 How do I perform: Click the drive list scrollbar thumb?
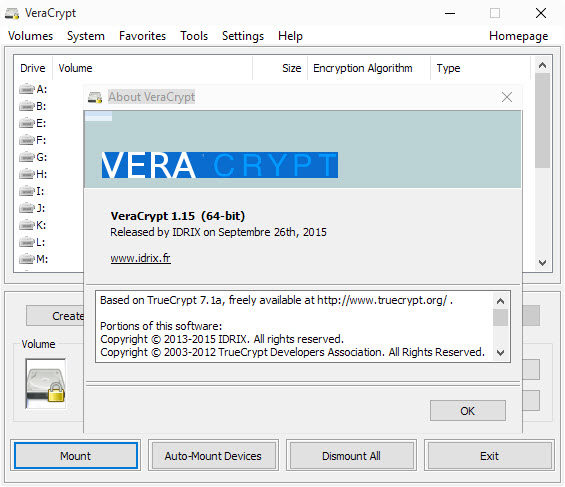point(542,121)
